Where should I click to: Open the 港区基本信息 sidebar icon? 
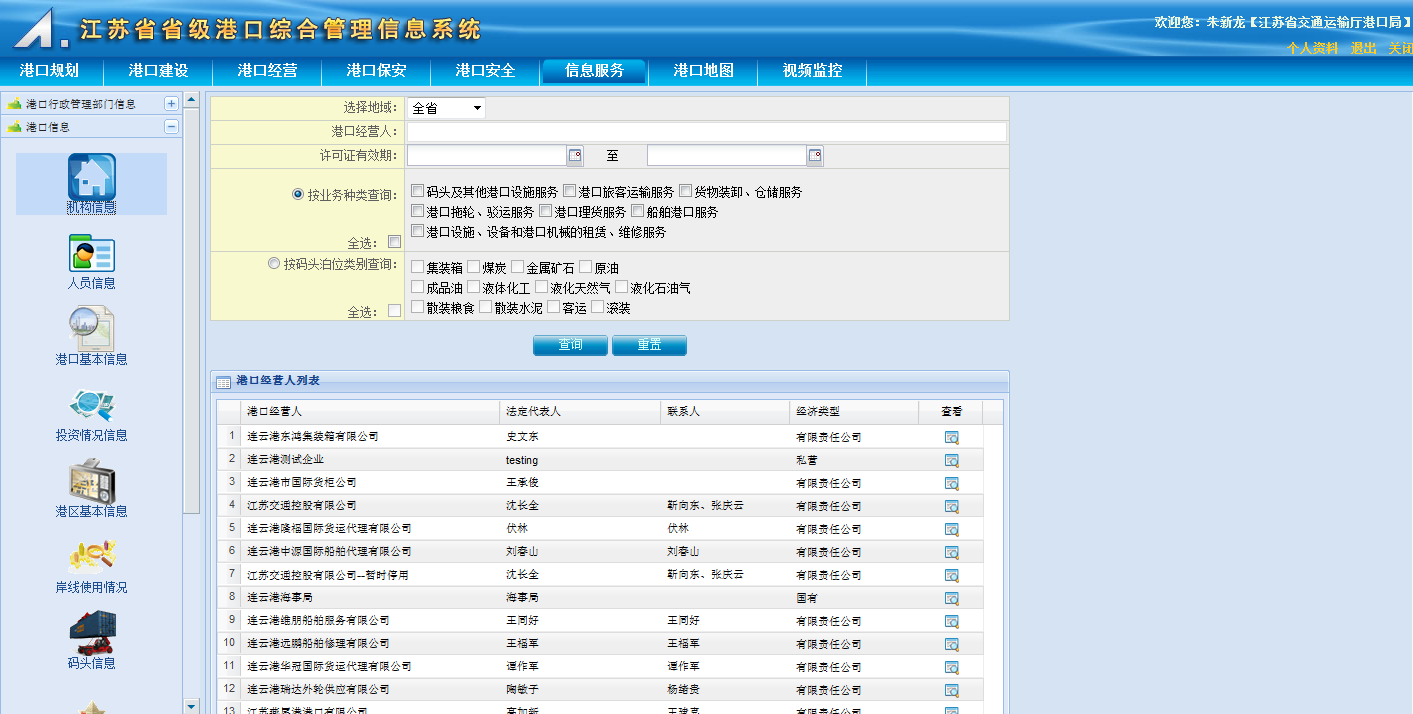pos(91,482)
